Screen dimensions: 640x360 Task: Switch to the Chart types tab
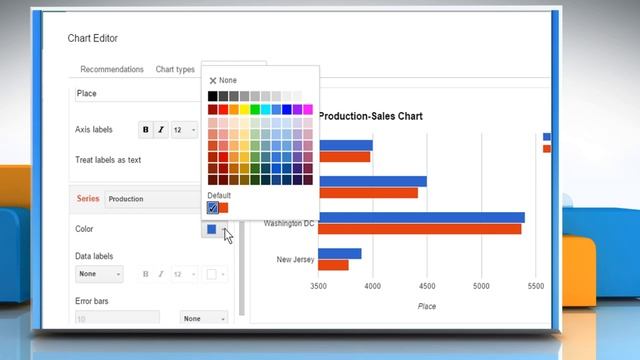pos(175,69)
